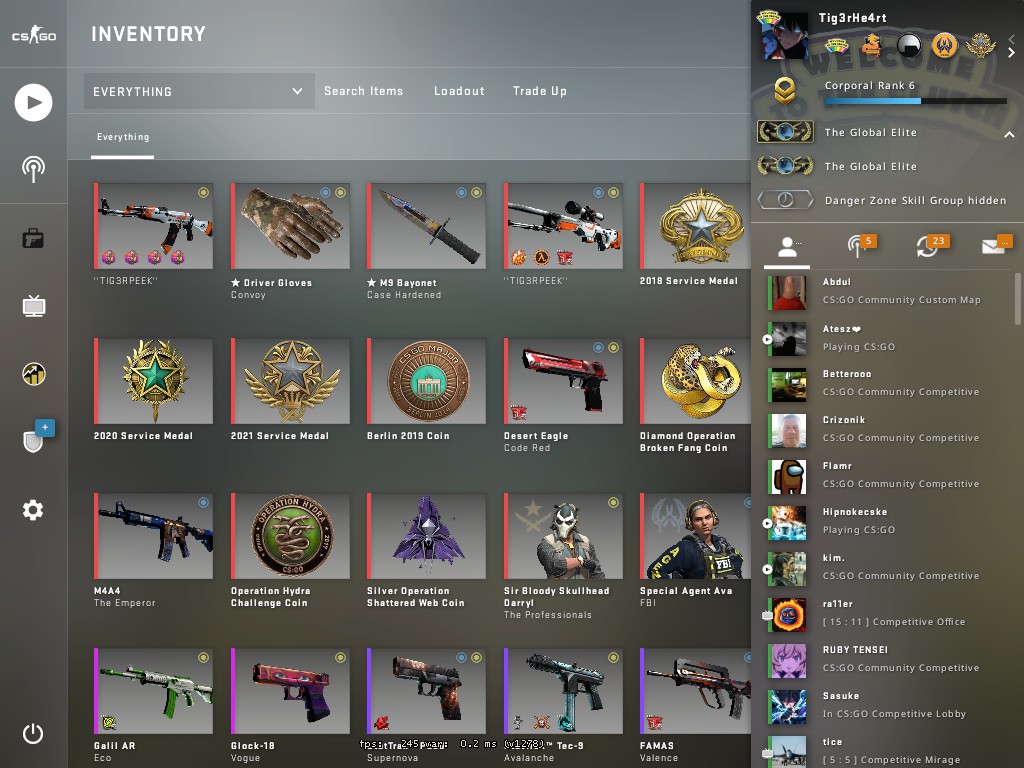1024x768 pixels.
Task: Click the profile arrow beside the medals
Action: tap(1012, 53)
